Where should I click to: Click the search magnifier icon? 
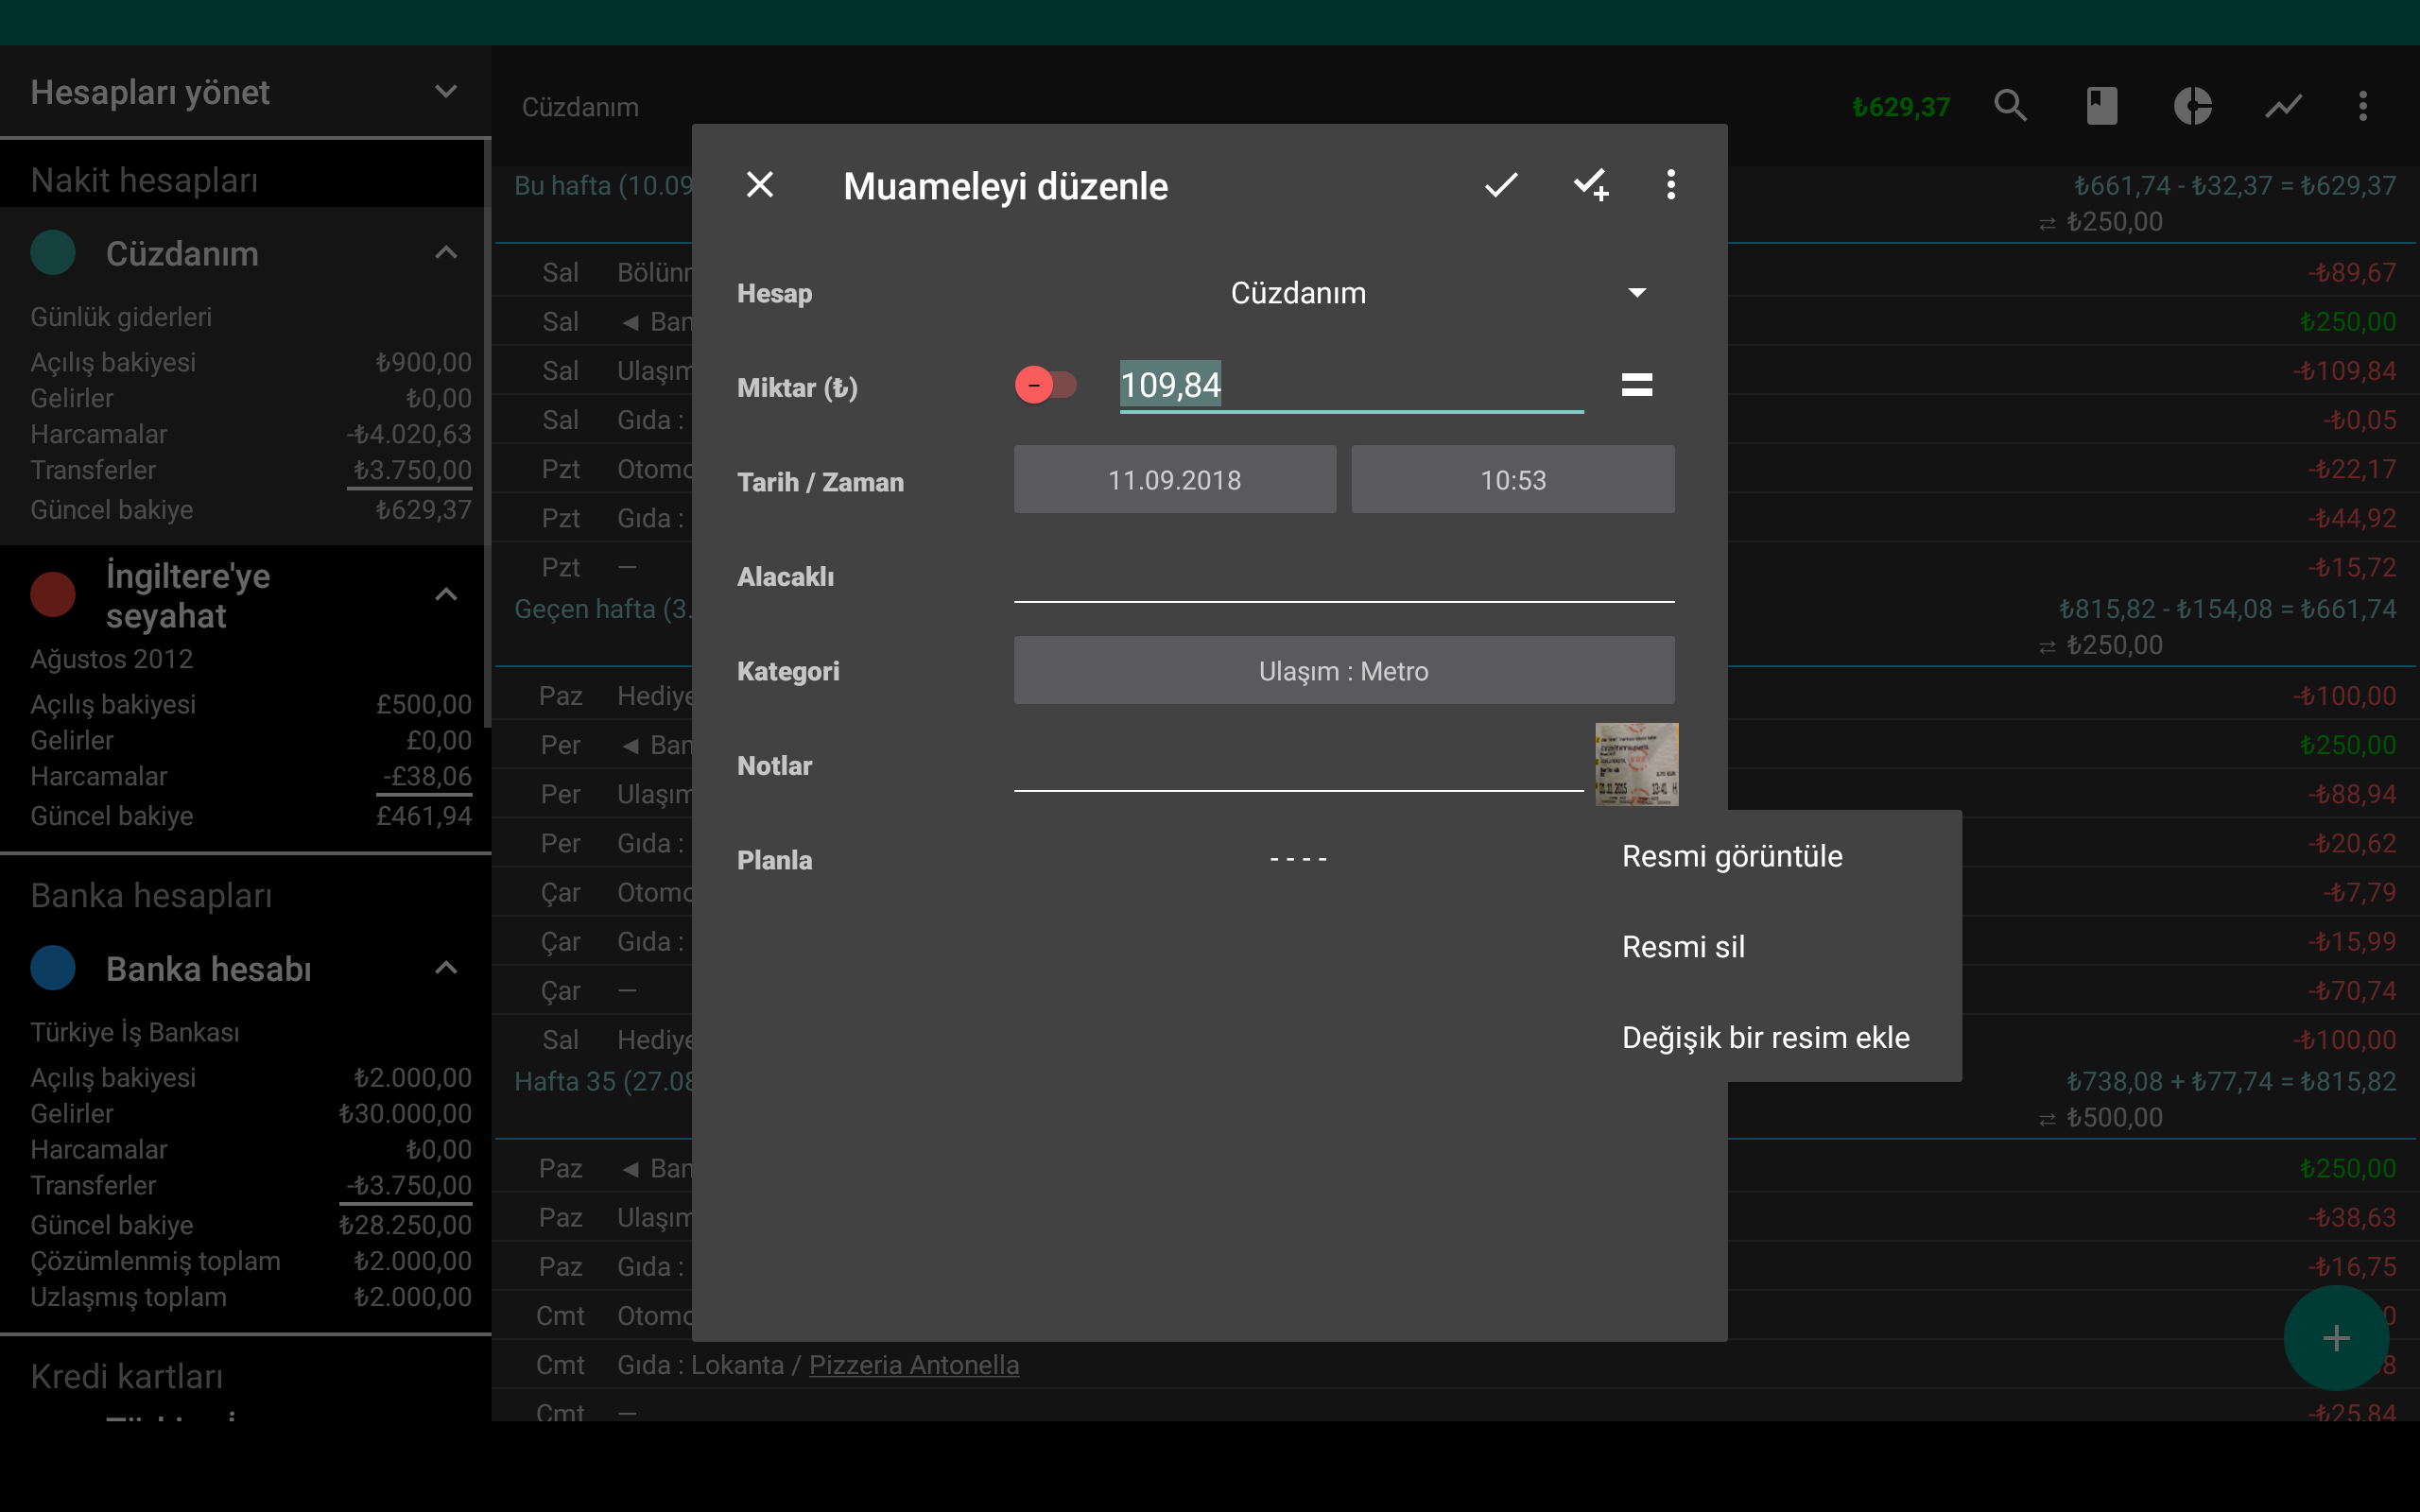coord(2010,106)
